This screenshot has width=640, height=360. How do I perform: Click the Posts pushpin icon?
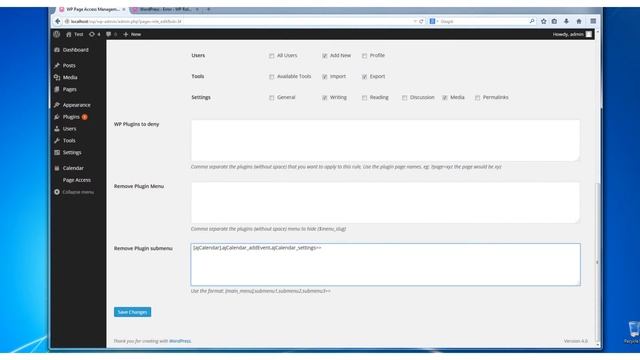point(57,65)
